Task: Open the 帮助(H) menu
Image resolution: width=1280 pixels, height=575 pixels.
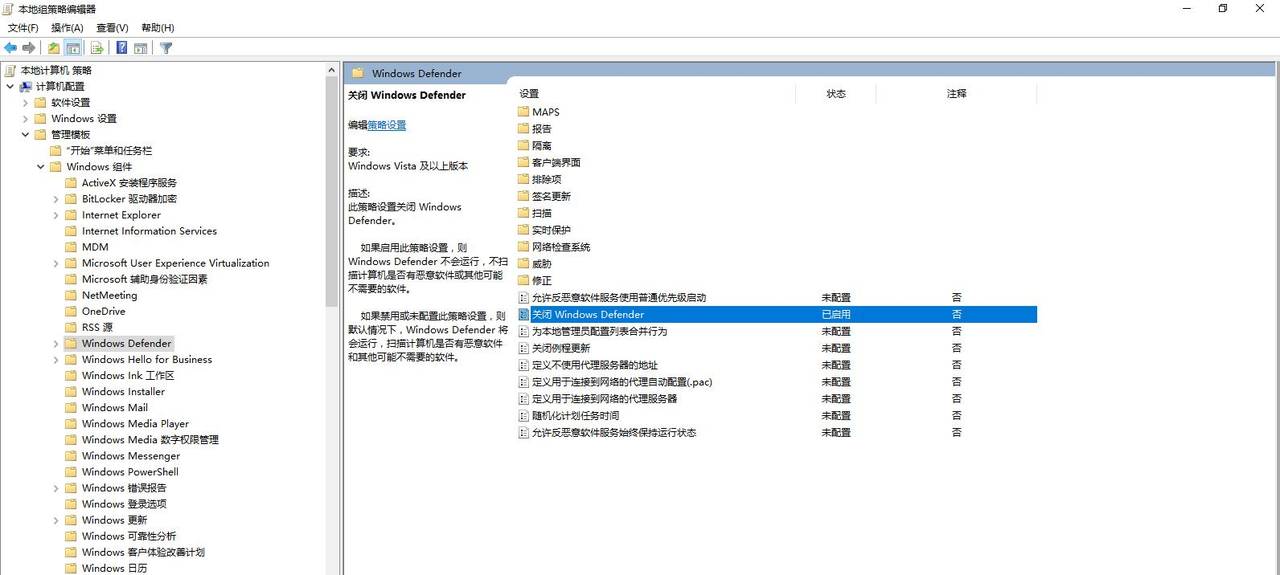Action: pyautogui.click(x=157, y=28)
